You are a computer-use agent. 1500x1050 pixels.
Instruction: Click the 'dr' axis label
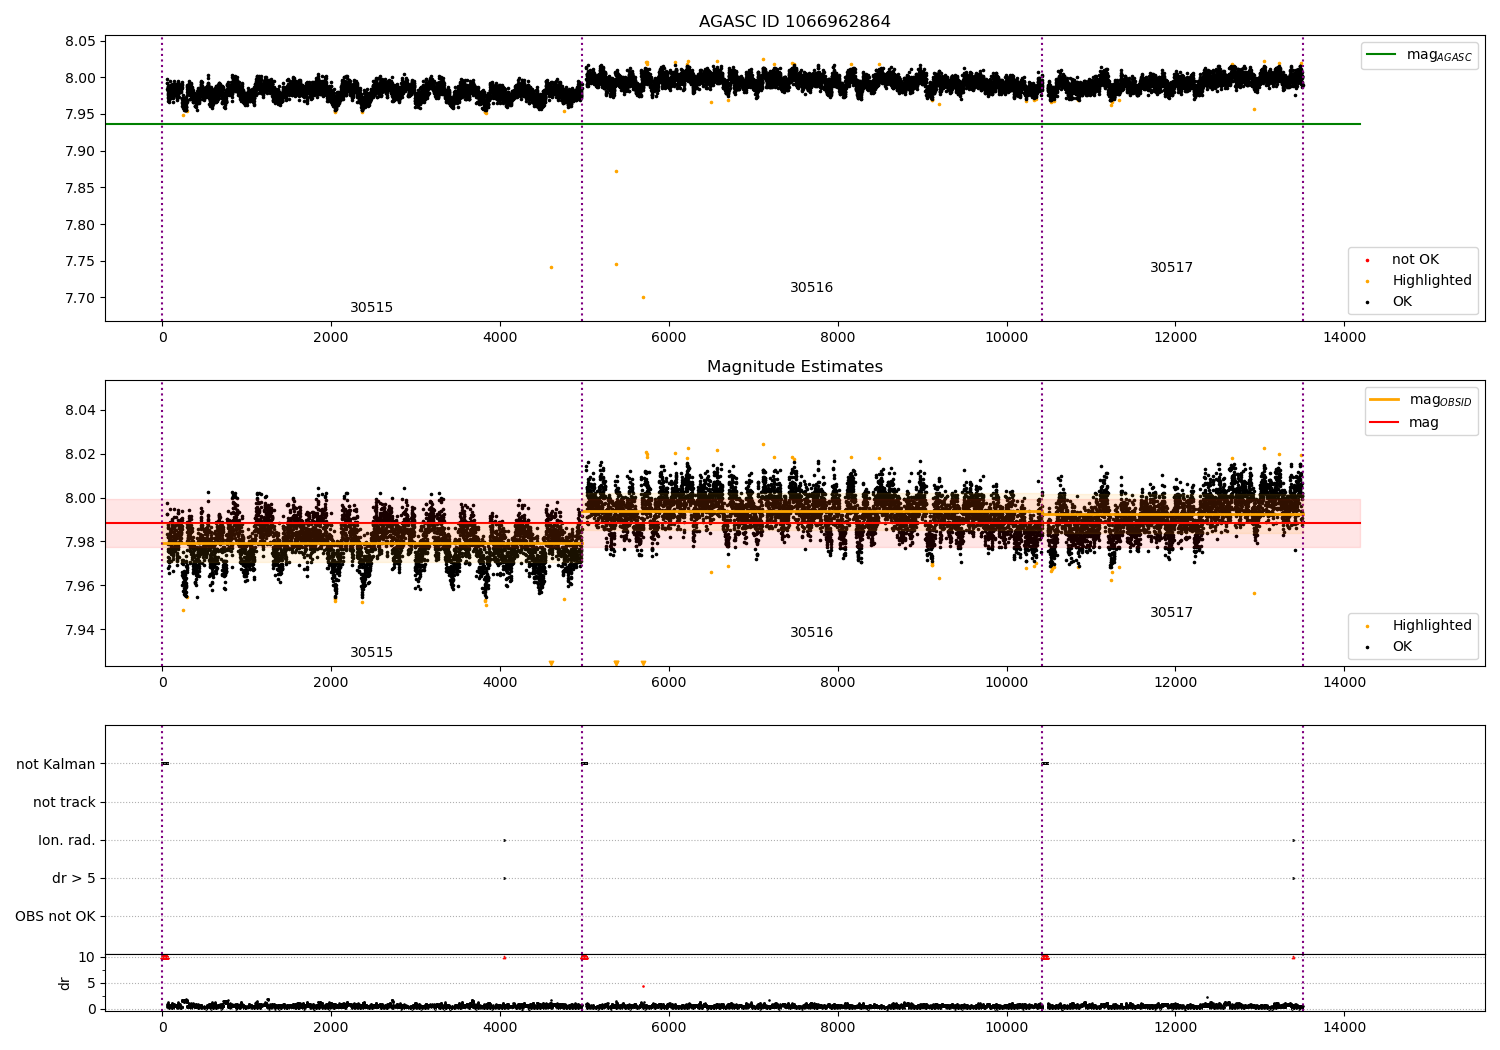[x=65, y=983]
